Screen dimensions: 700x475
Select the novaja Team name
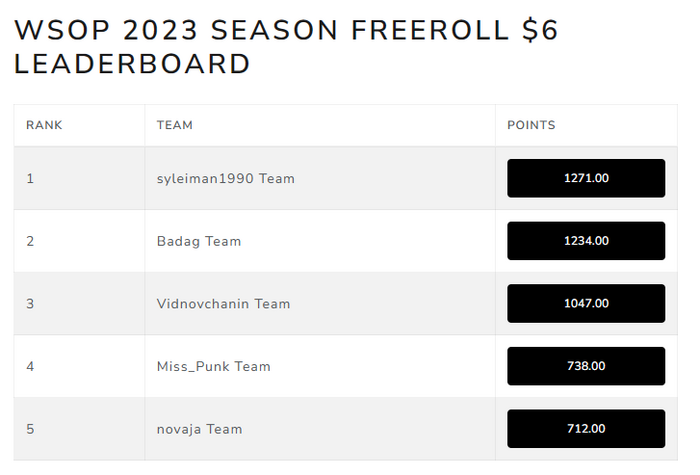click(199, 429)
